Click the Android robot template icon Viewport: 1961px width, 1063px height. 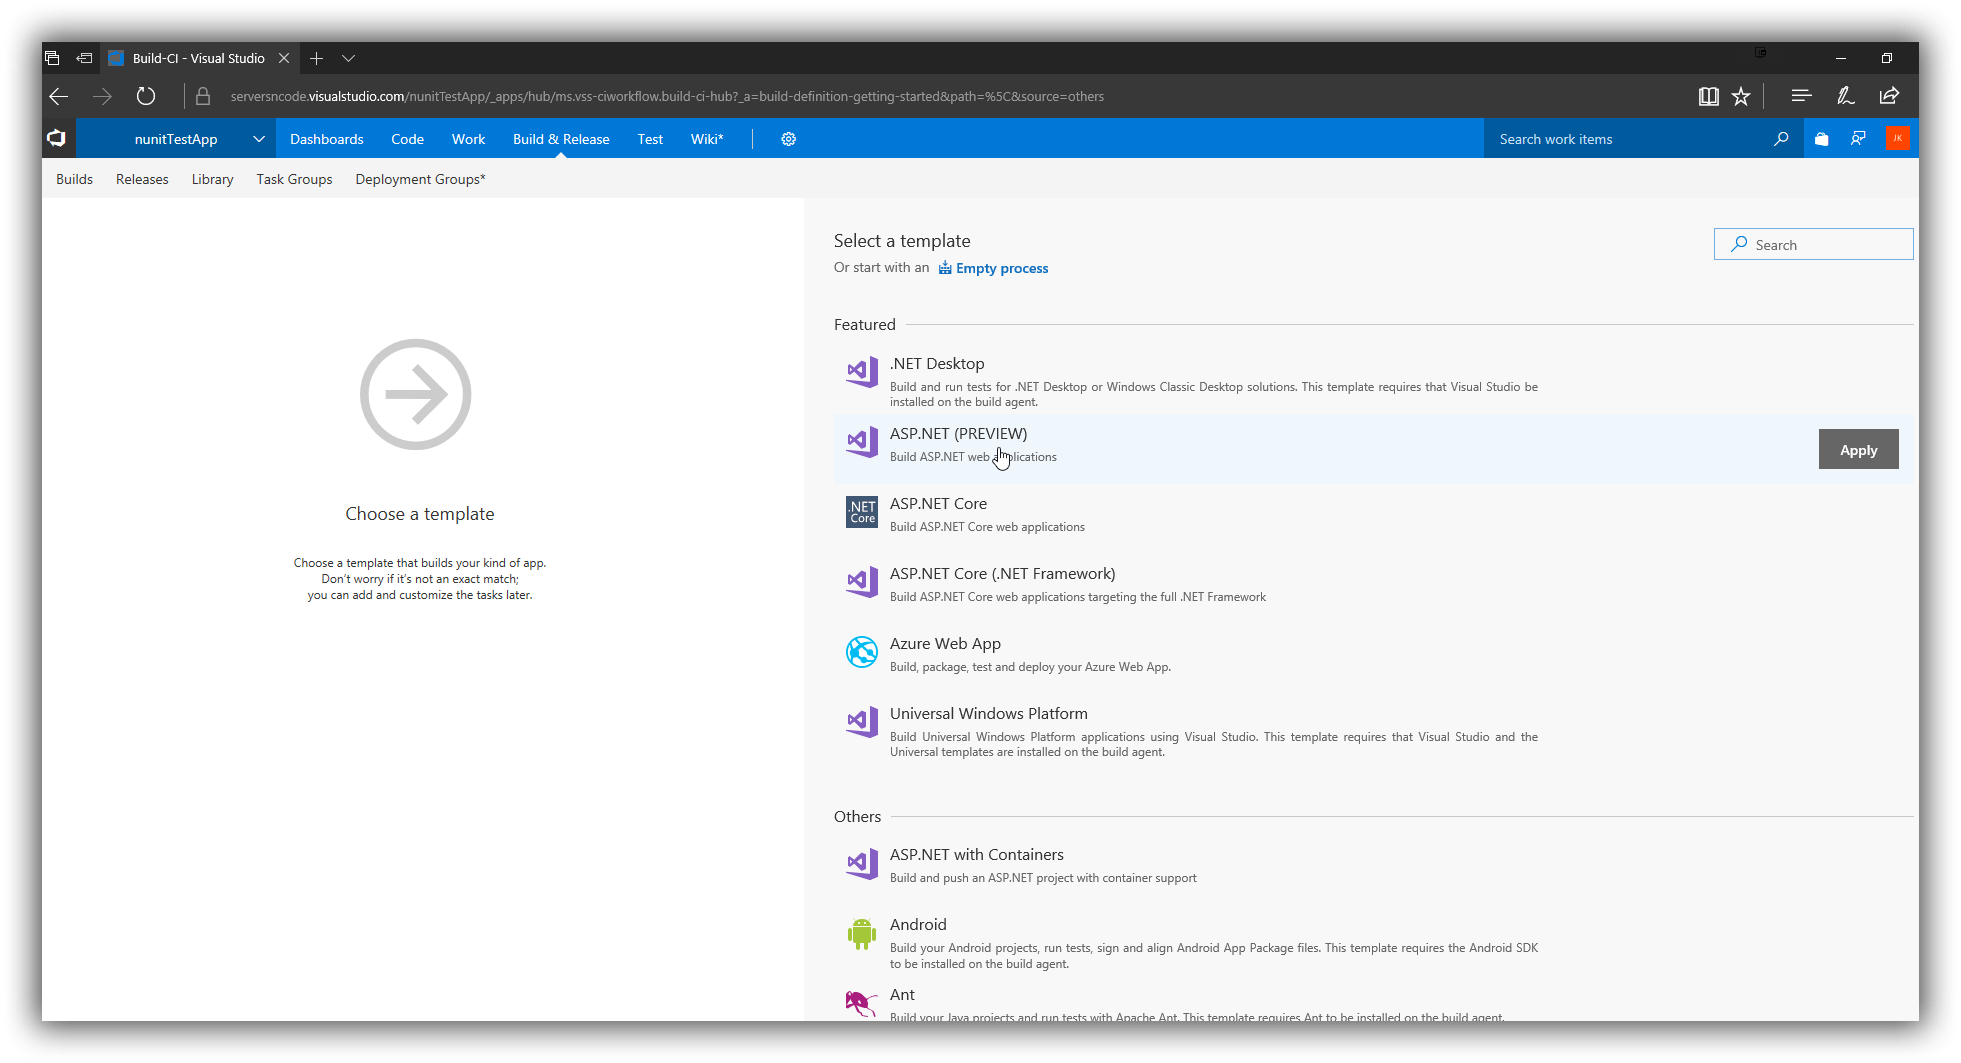pyautogui.click(x=861, y=933)
